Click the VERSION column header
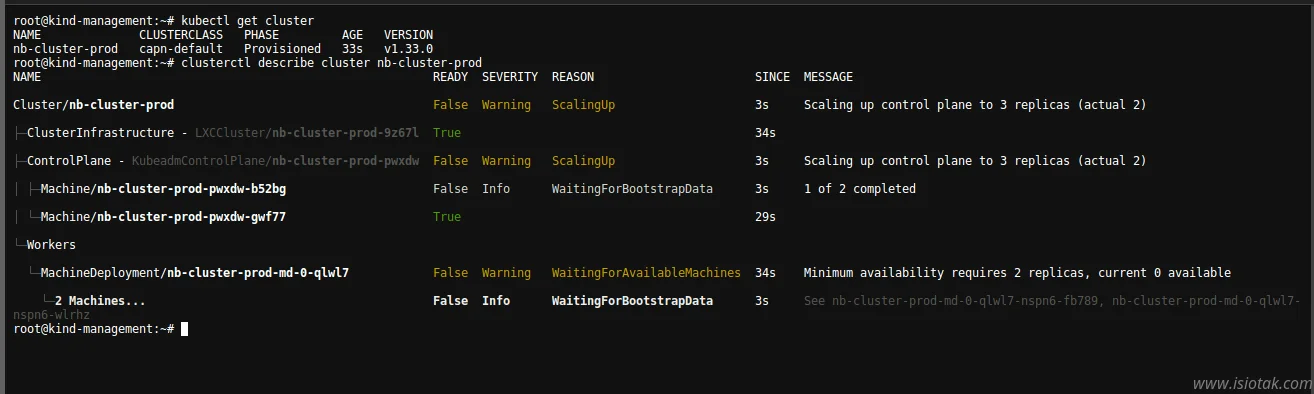This screenshot has width=1314, height=394. tap(408, 34)
